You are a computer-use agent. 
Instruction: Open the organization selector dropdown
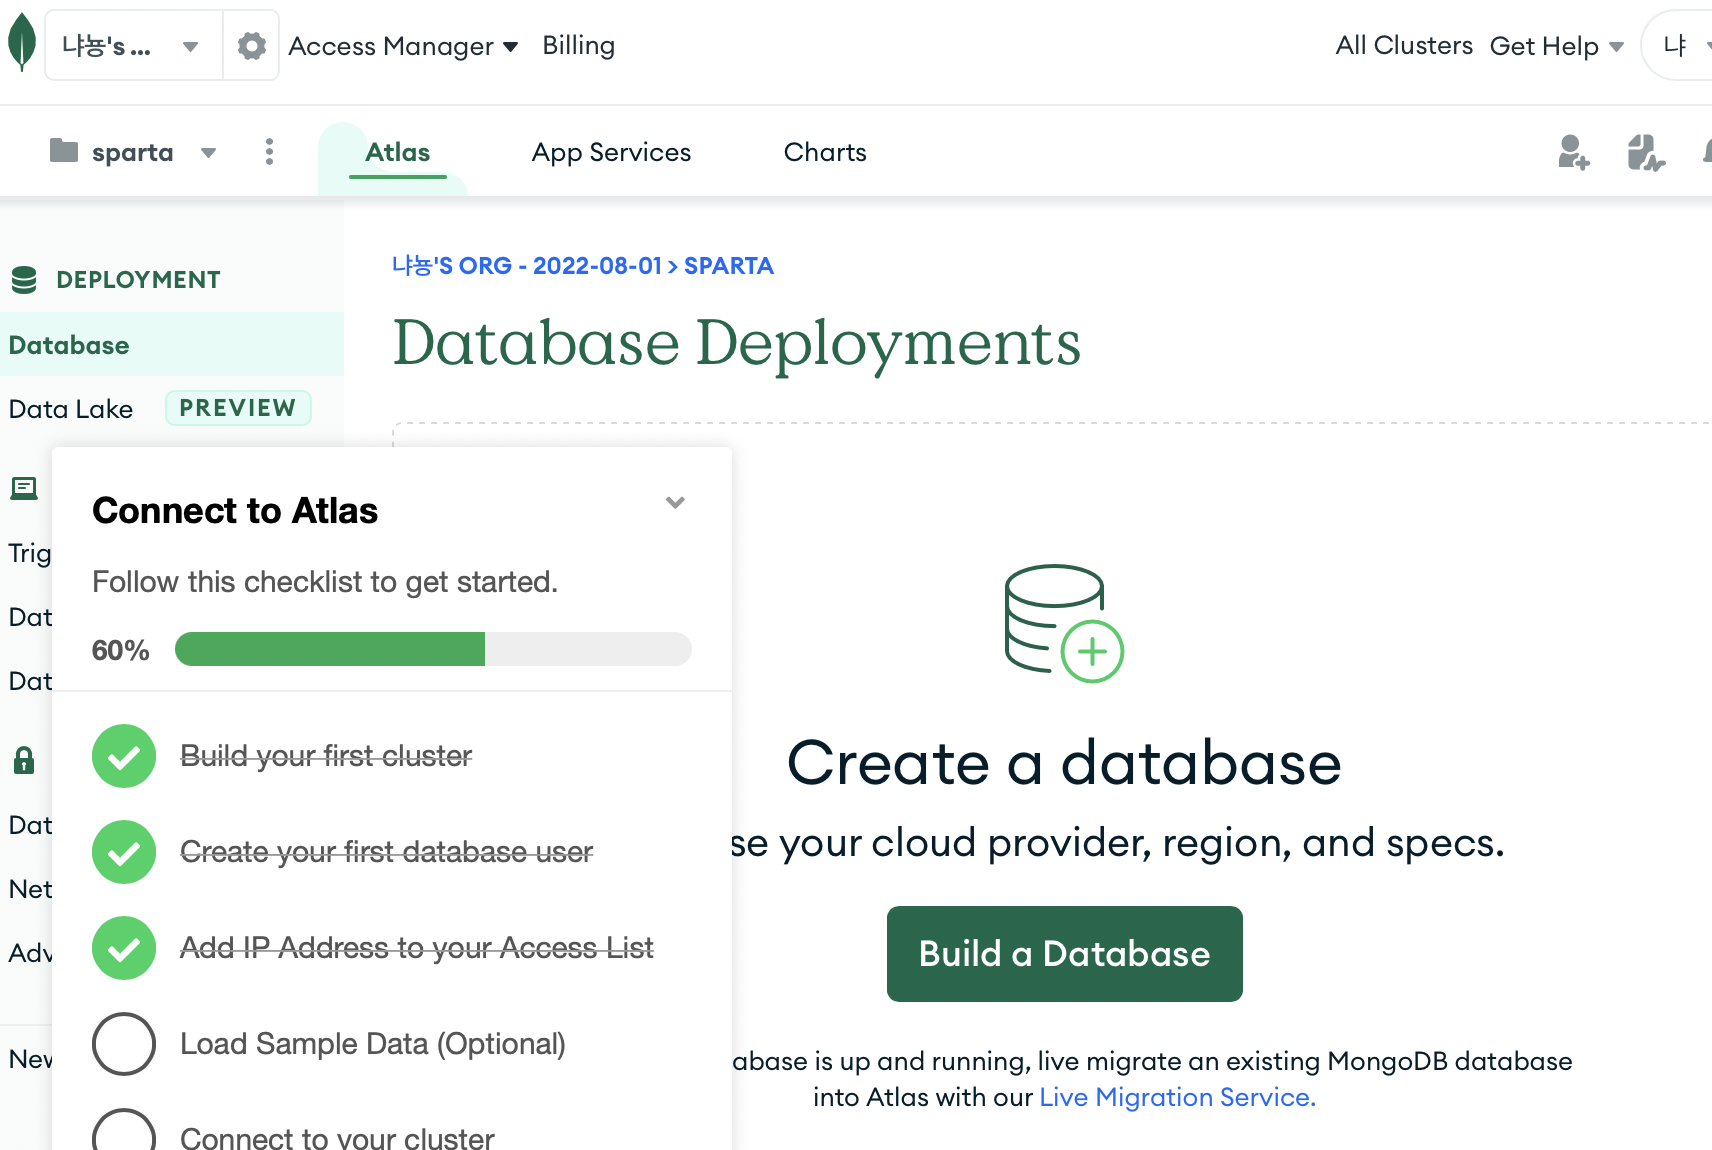(133, 46)
